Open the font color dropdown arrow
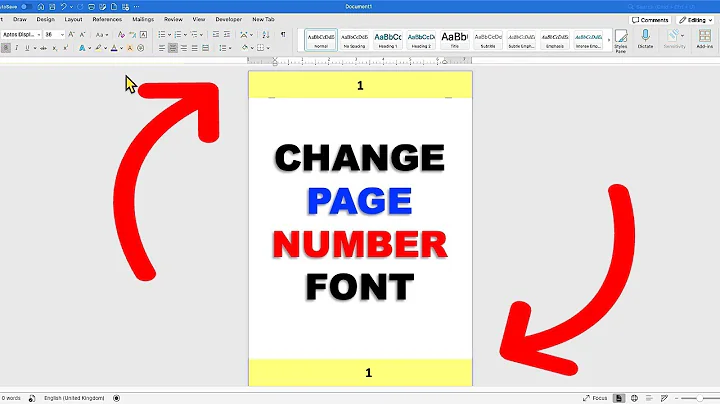 [121, 48]
